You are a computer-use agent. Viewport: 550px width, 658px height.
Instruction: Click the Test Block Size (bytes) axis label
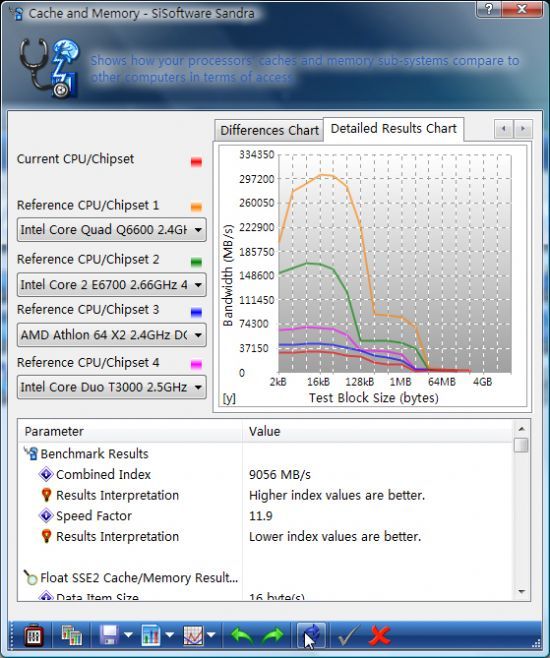373,398
